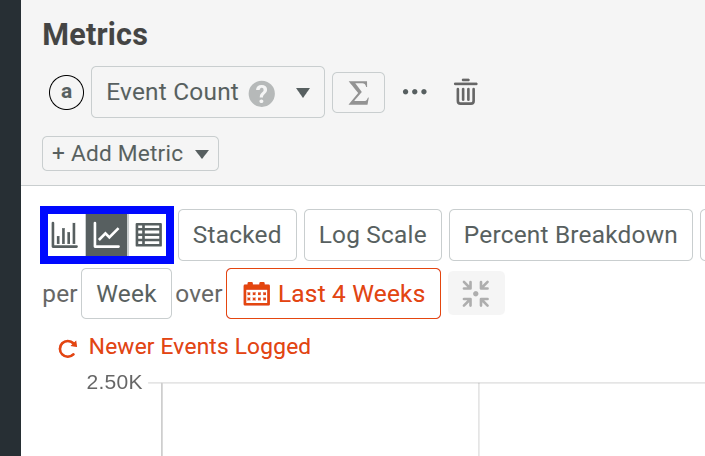The height and width of the screenshot is (456, 705).
Task: Open the Add Metric dropdown
Action: [130, 154]
